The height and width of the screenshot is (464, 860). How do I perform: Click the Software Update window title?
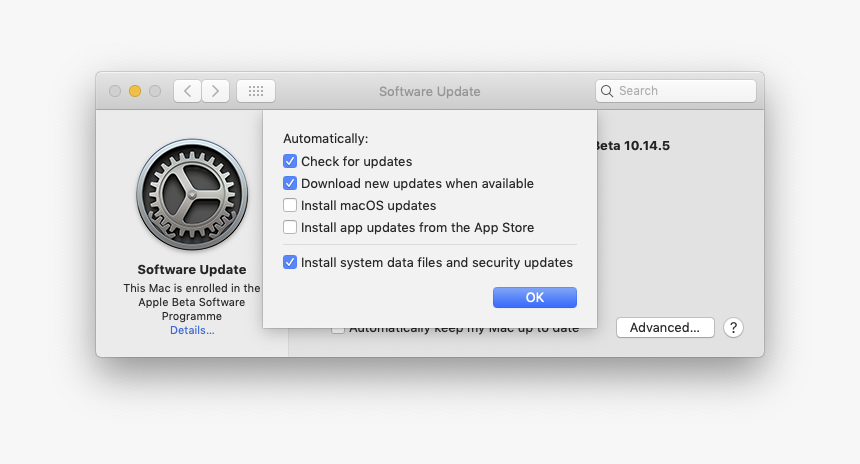[x=429, y=92]
